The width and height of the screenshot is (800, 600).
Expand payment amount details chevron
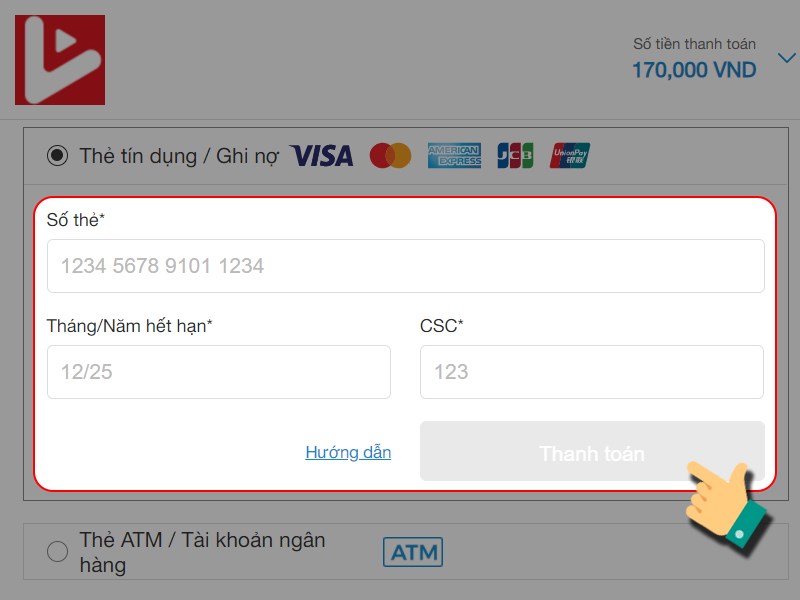point(786,57)
